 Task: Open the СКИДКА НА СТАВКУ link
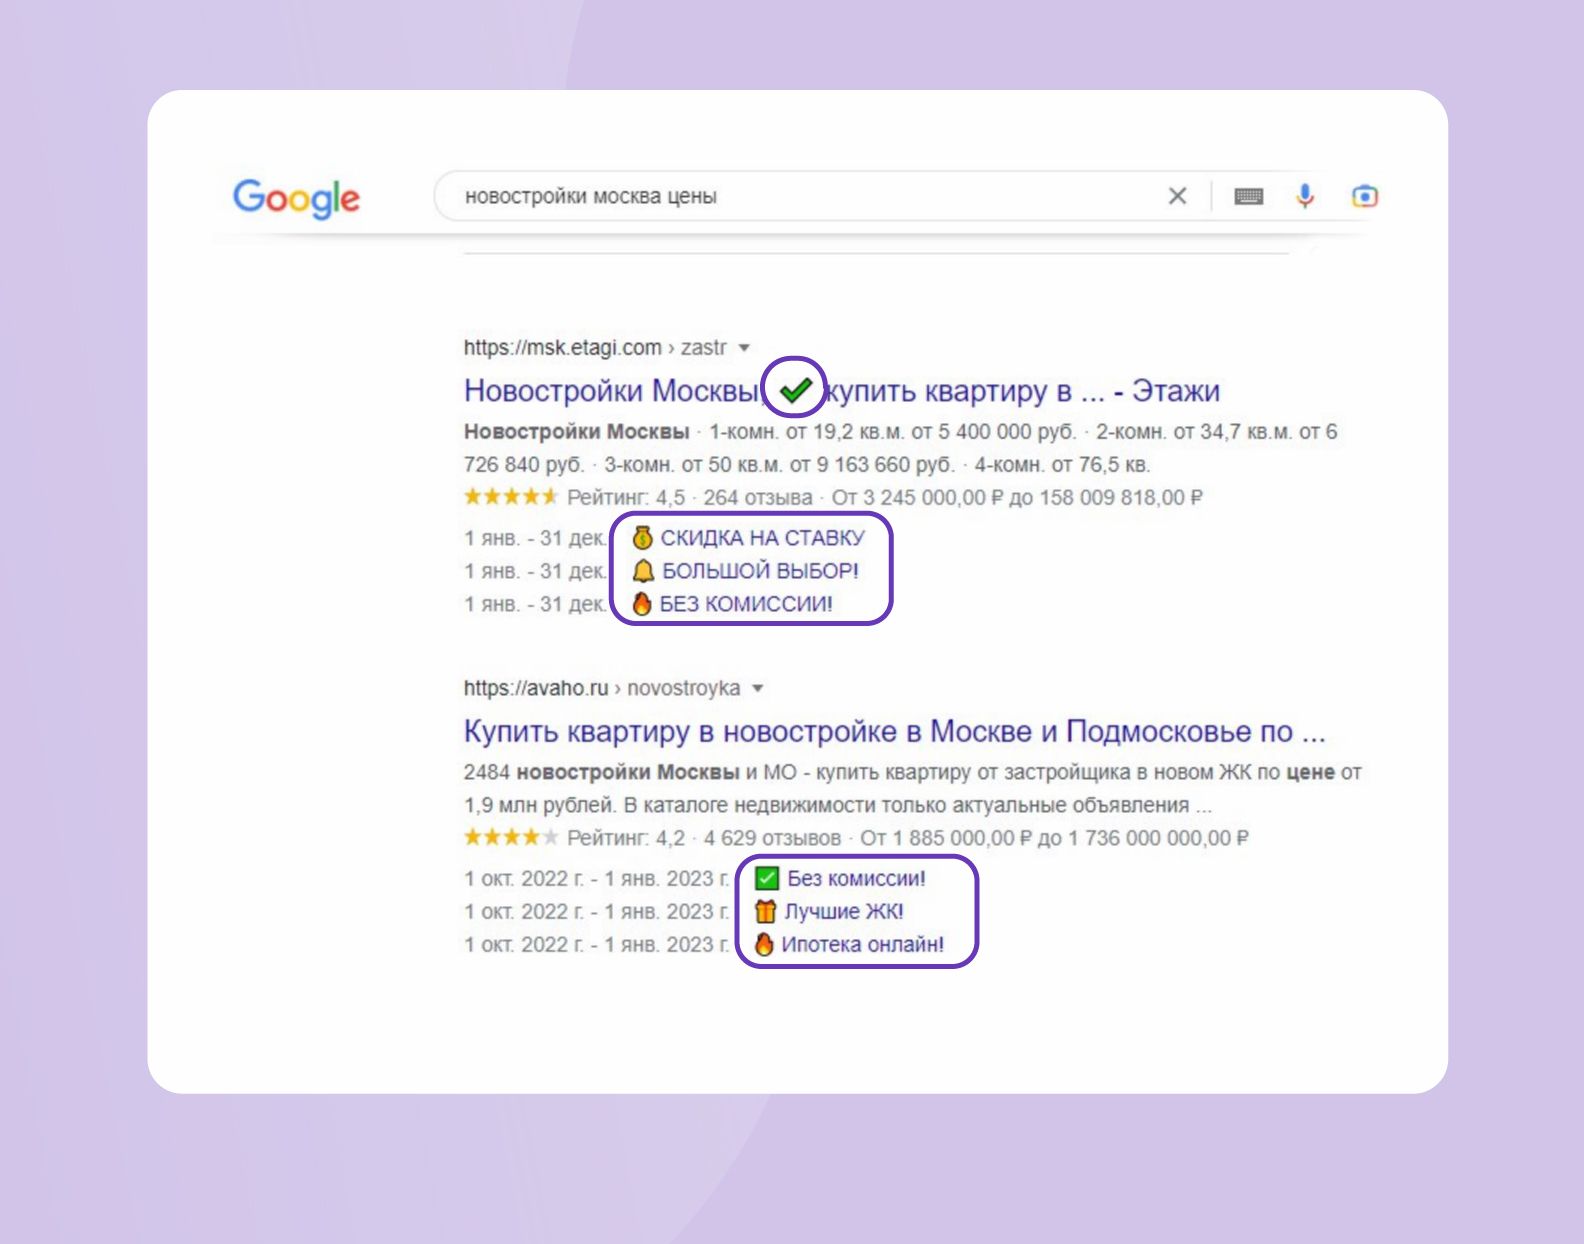click(x=762, y=538)
